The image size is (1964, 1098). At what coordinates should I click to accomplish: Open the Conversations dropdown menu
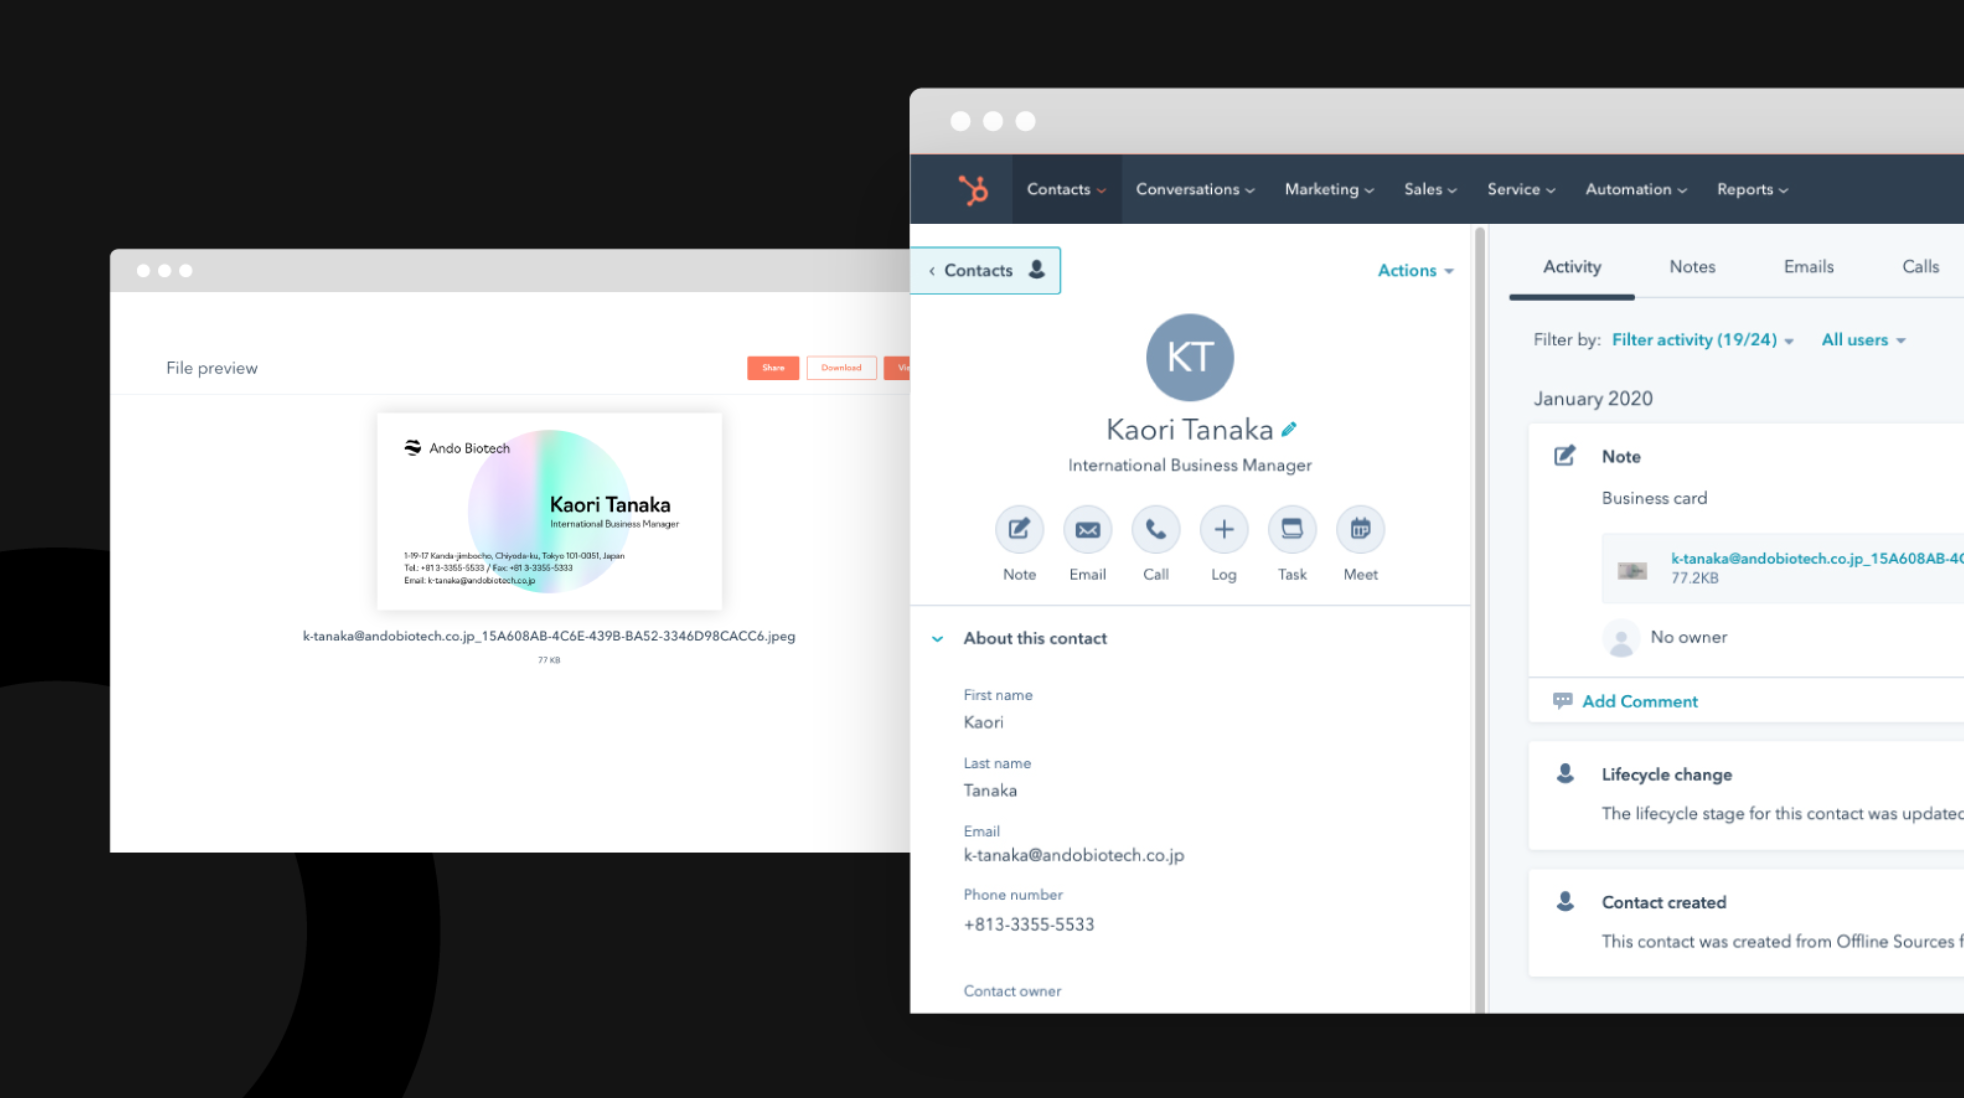click(1192, 189)
